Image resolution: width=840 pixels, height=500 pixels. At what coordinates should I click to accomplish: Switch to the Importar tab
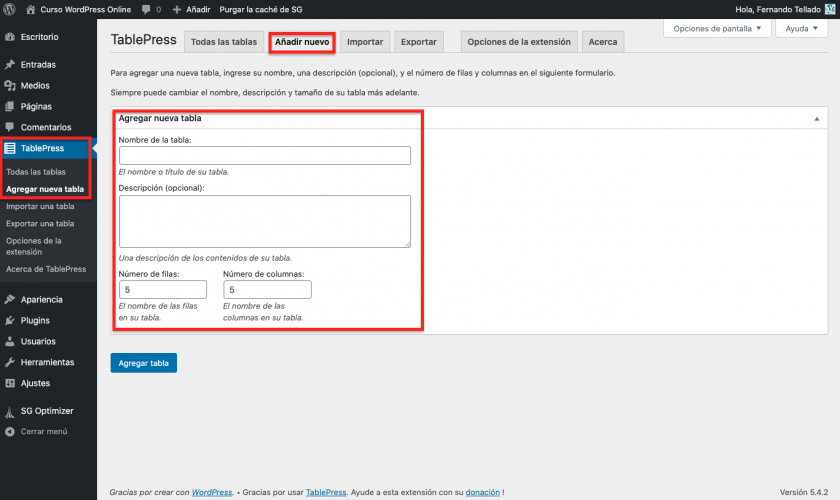pyautogui.click(x=365, y=42)
